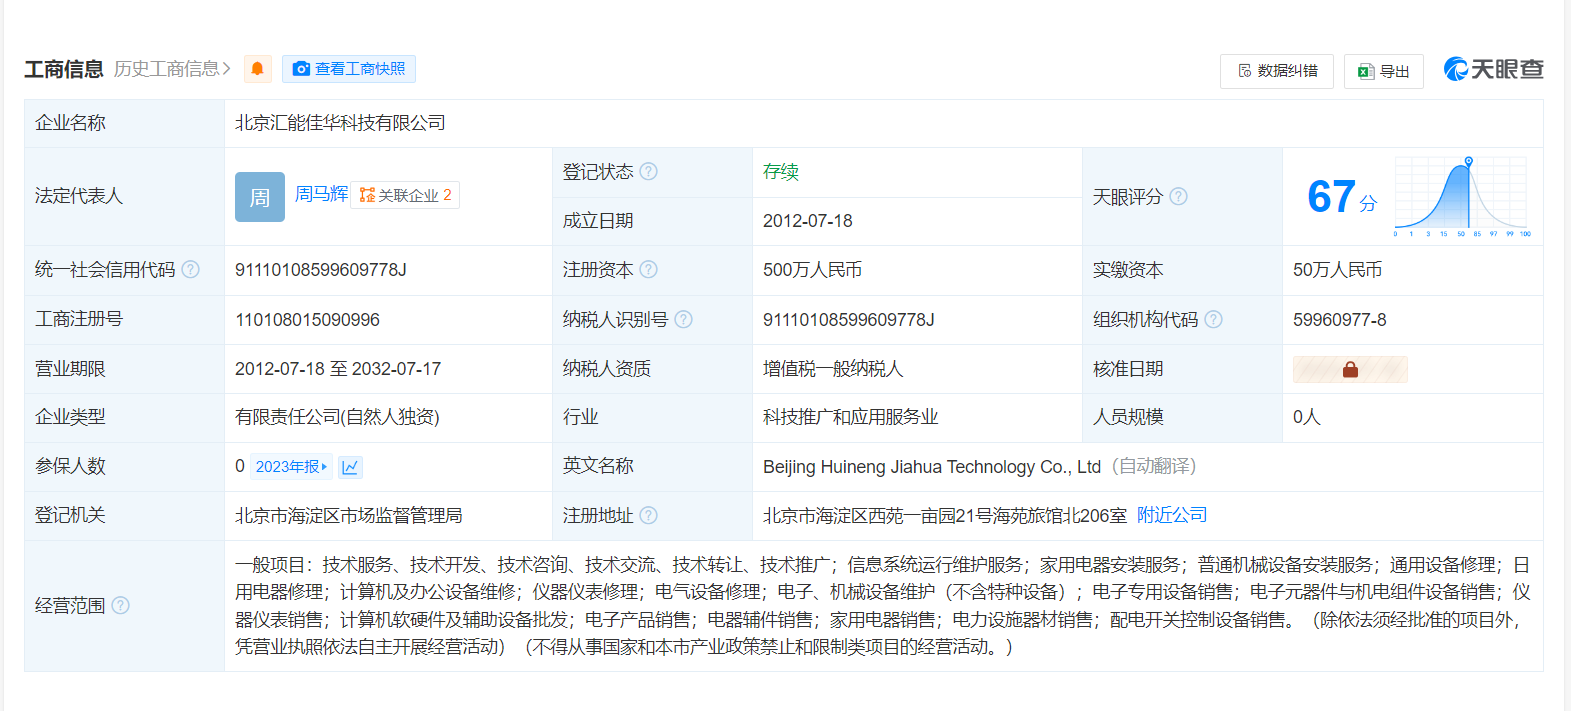Image resolution: width=1571 pixels, height=711 pixels.
Task: Open 附近公司 nearby companies link
Action: click(1172, 515)
